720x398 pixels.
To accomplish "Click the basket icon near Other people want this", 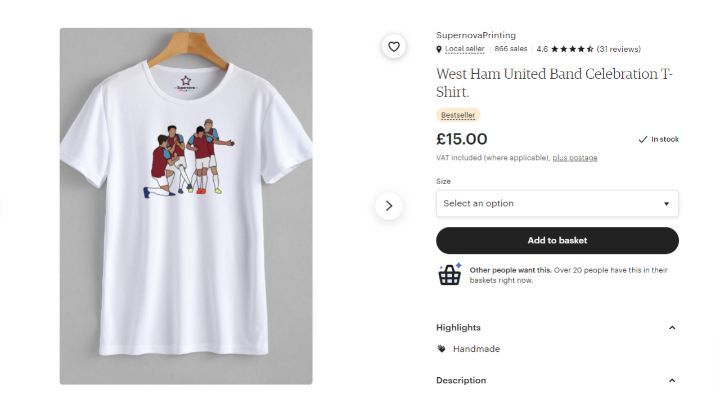I will click(x=450, y=274).
